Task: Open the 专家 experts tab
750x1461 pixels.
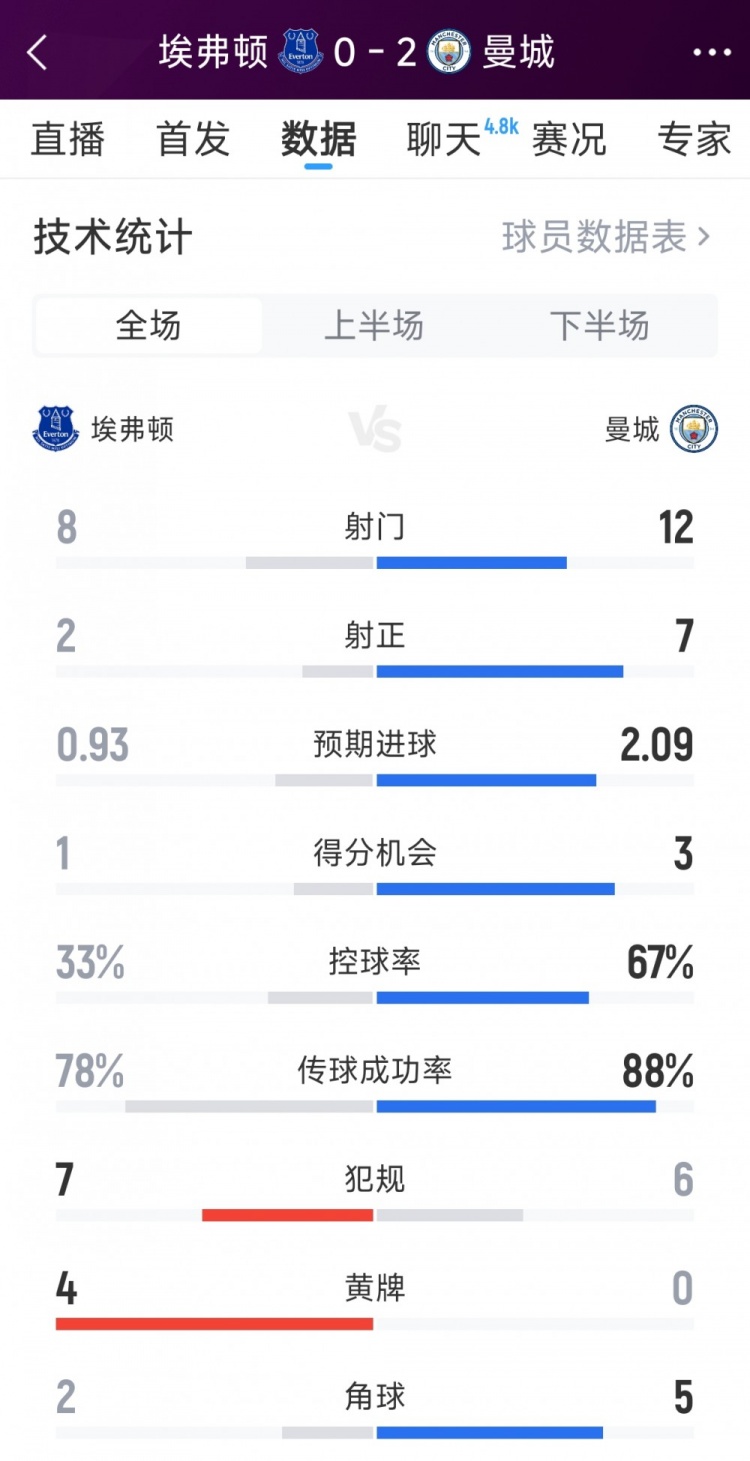Action: 694,139
